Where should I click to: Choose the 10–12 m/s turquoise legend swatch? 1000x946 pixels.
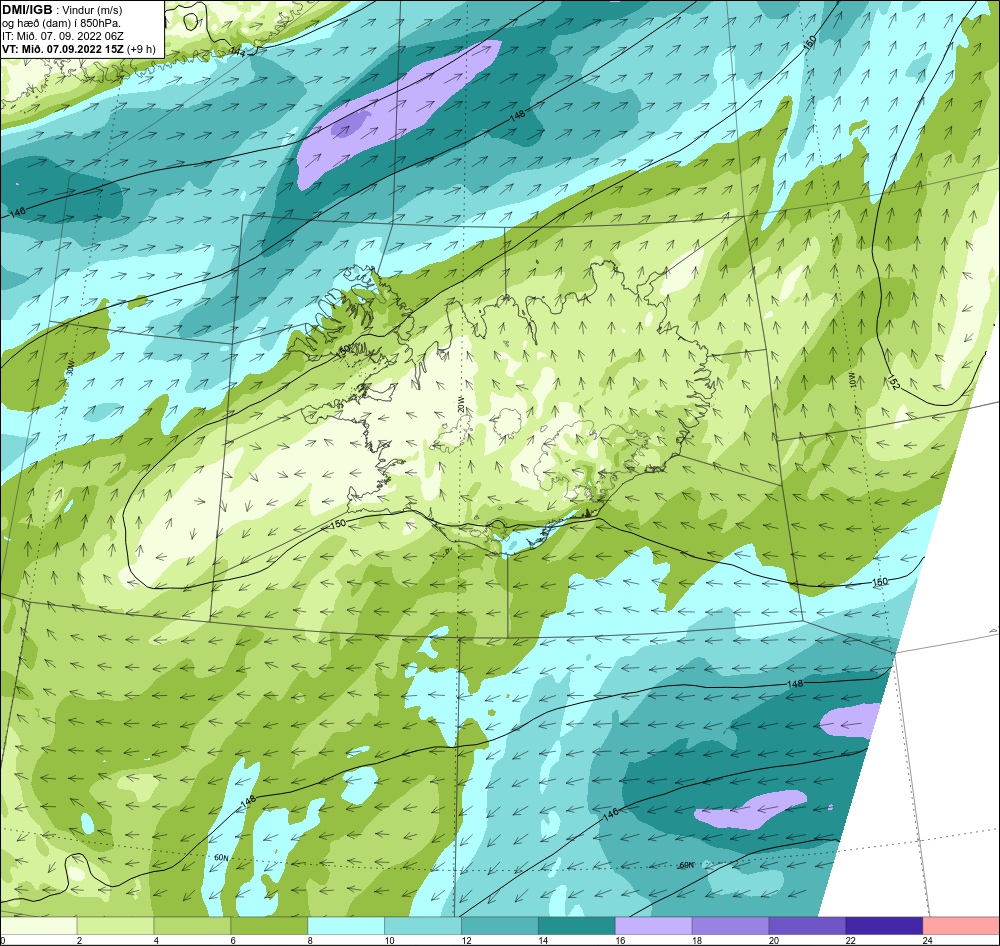click(423, 925)
